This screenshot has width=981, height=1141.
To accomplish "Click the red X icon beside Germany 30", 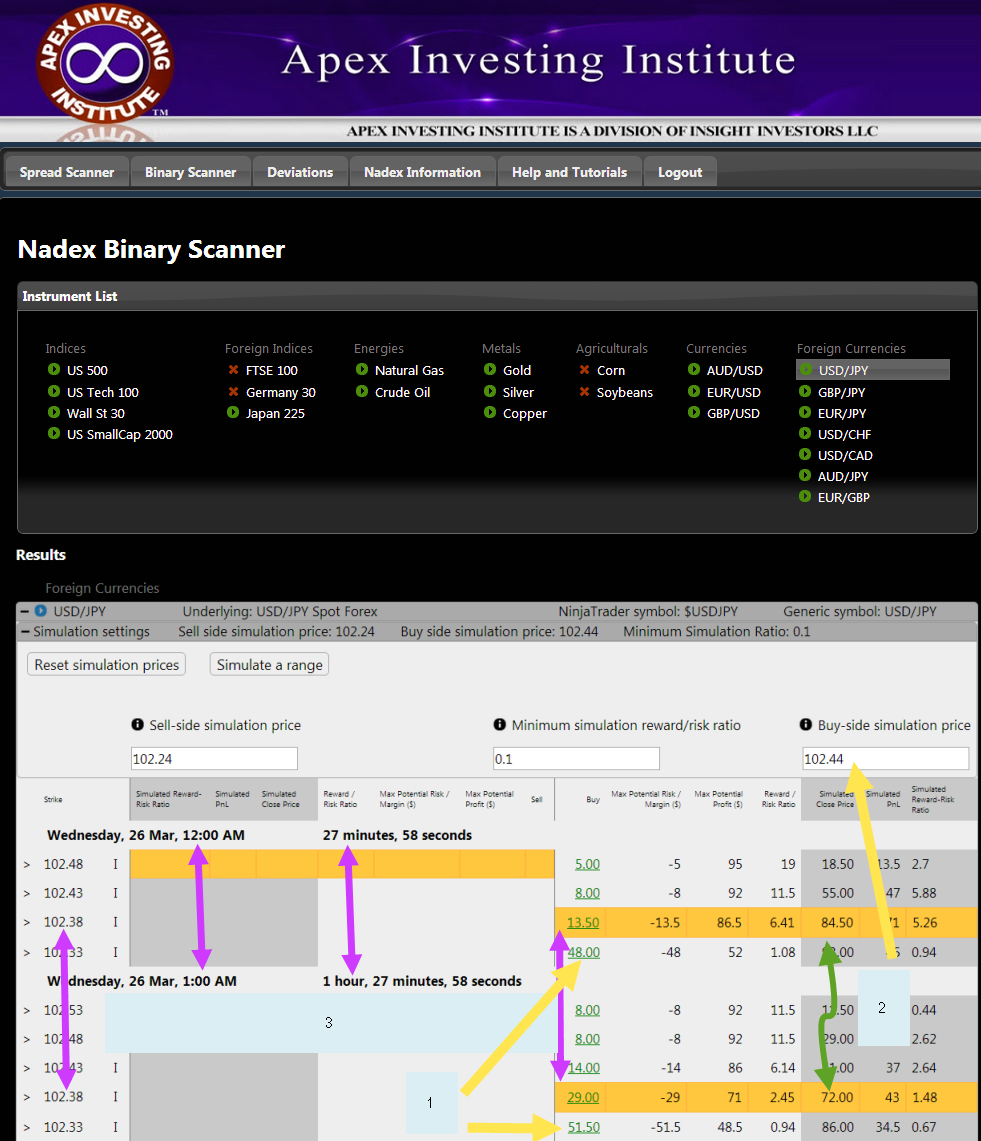I will [x=234, y=391].
